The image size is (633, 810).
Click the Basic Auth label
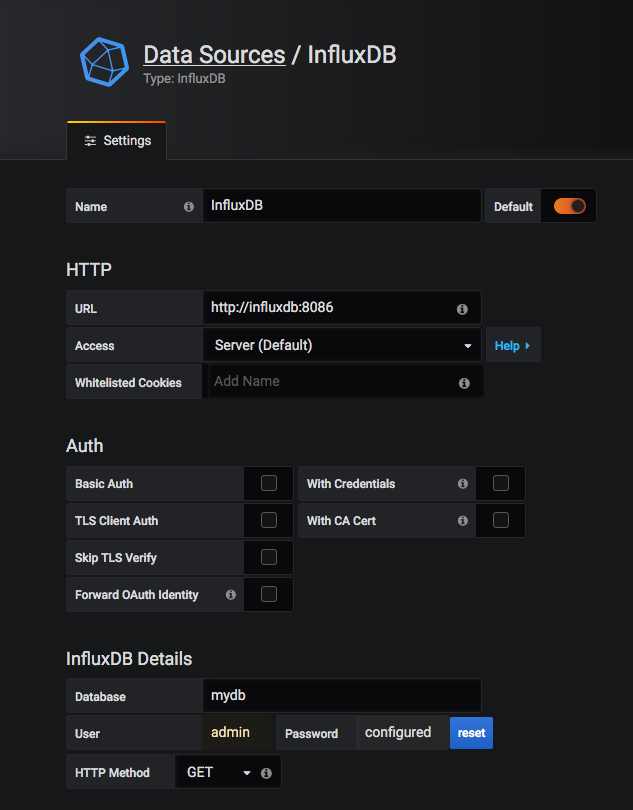click(x=104, y=484)
